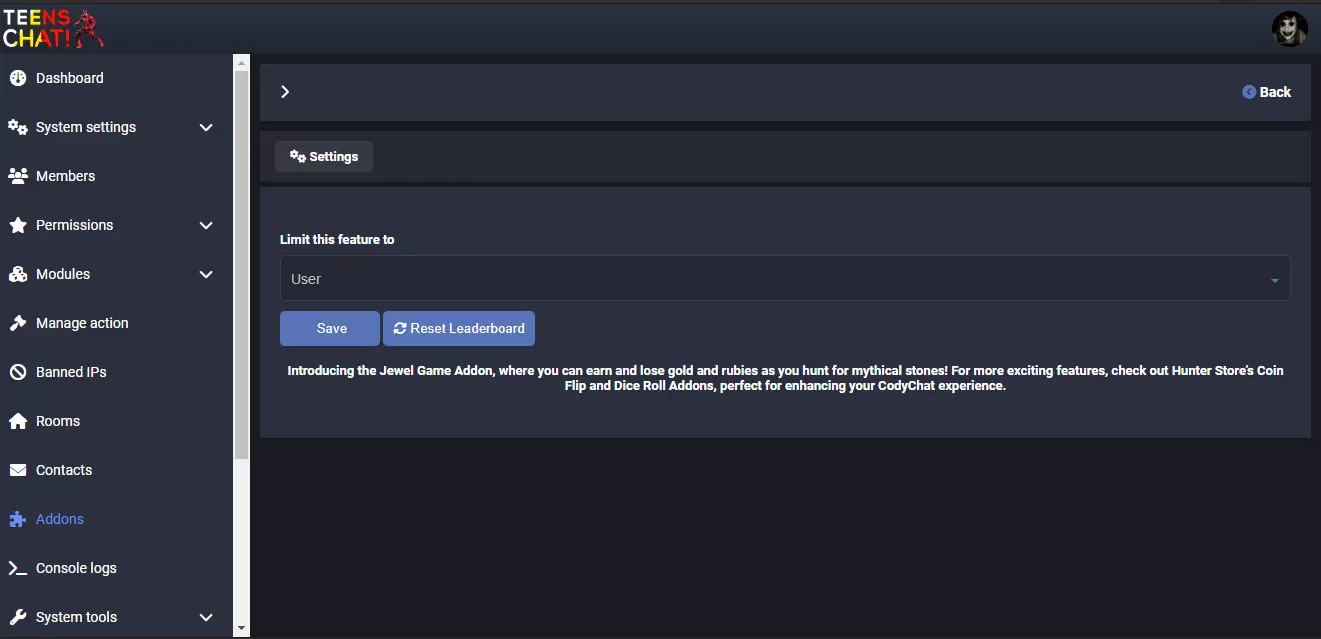Expand the Modules submenu chevron
Screen dimensions: 1321x639
[206, 274]
